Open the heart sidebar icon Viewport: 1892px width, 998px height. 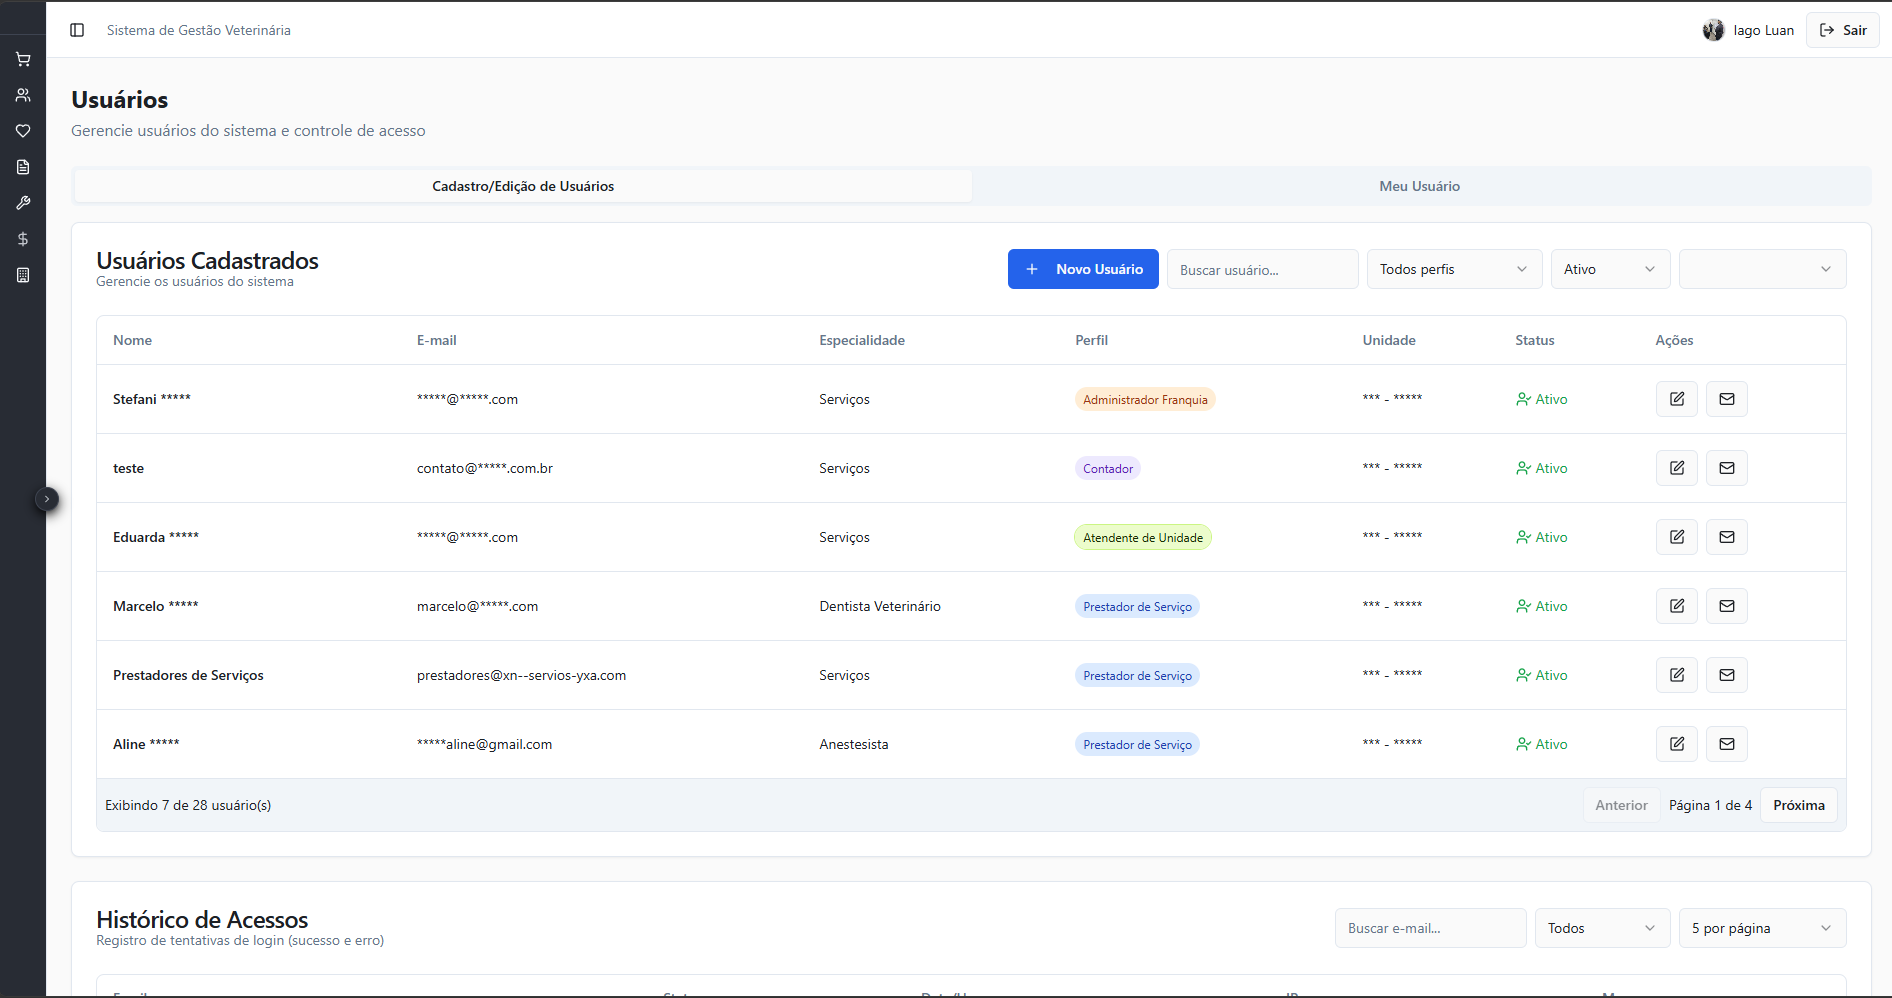(x=23, y=131)
